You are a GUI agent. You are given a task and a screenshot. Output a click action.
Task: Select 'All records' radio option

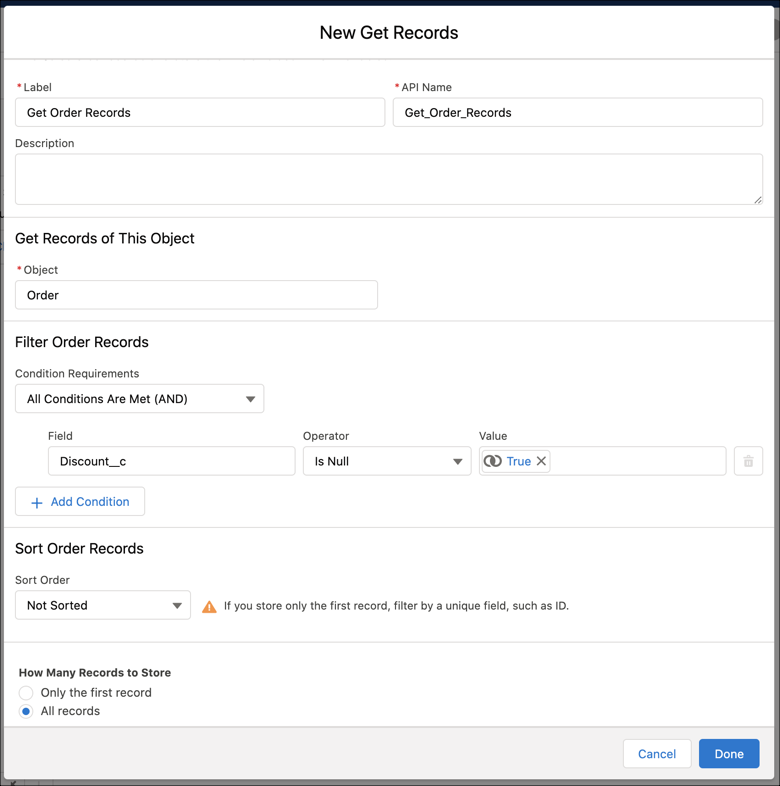pos(26,711)
